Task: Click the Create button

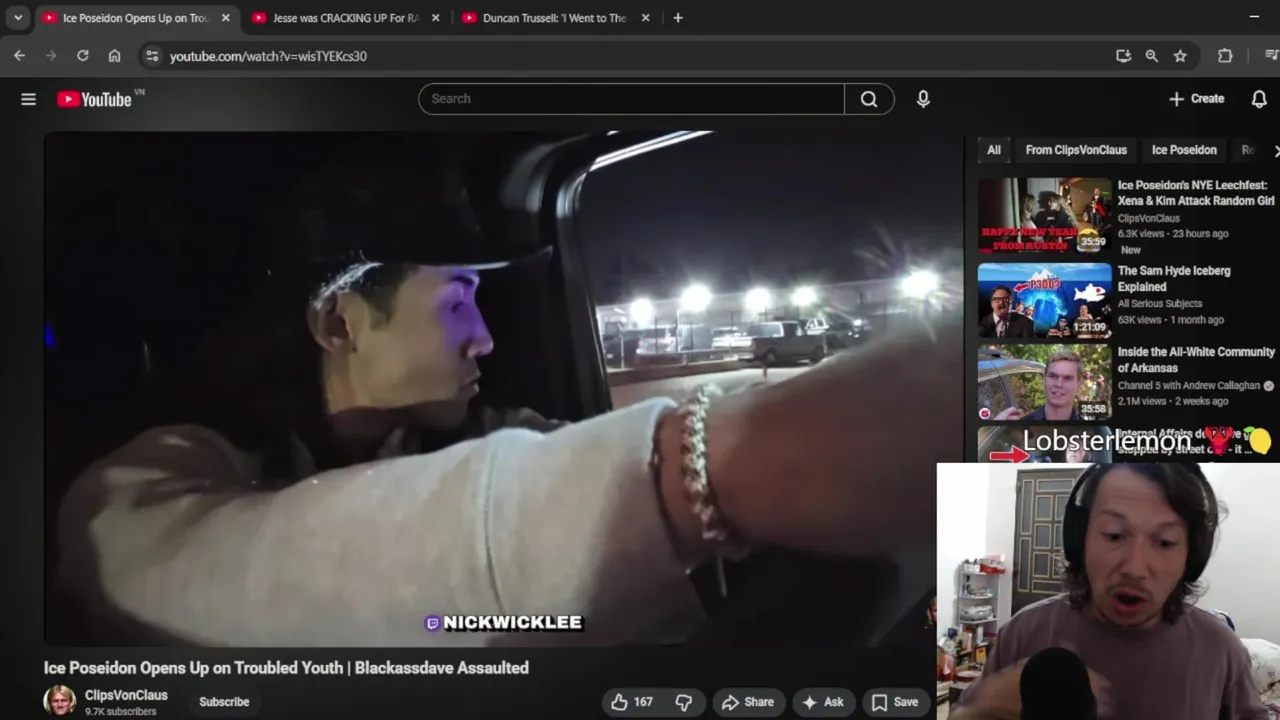Action: (x=1196, y=99)
